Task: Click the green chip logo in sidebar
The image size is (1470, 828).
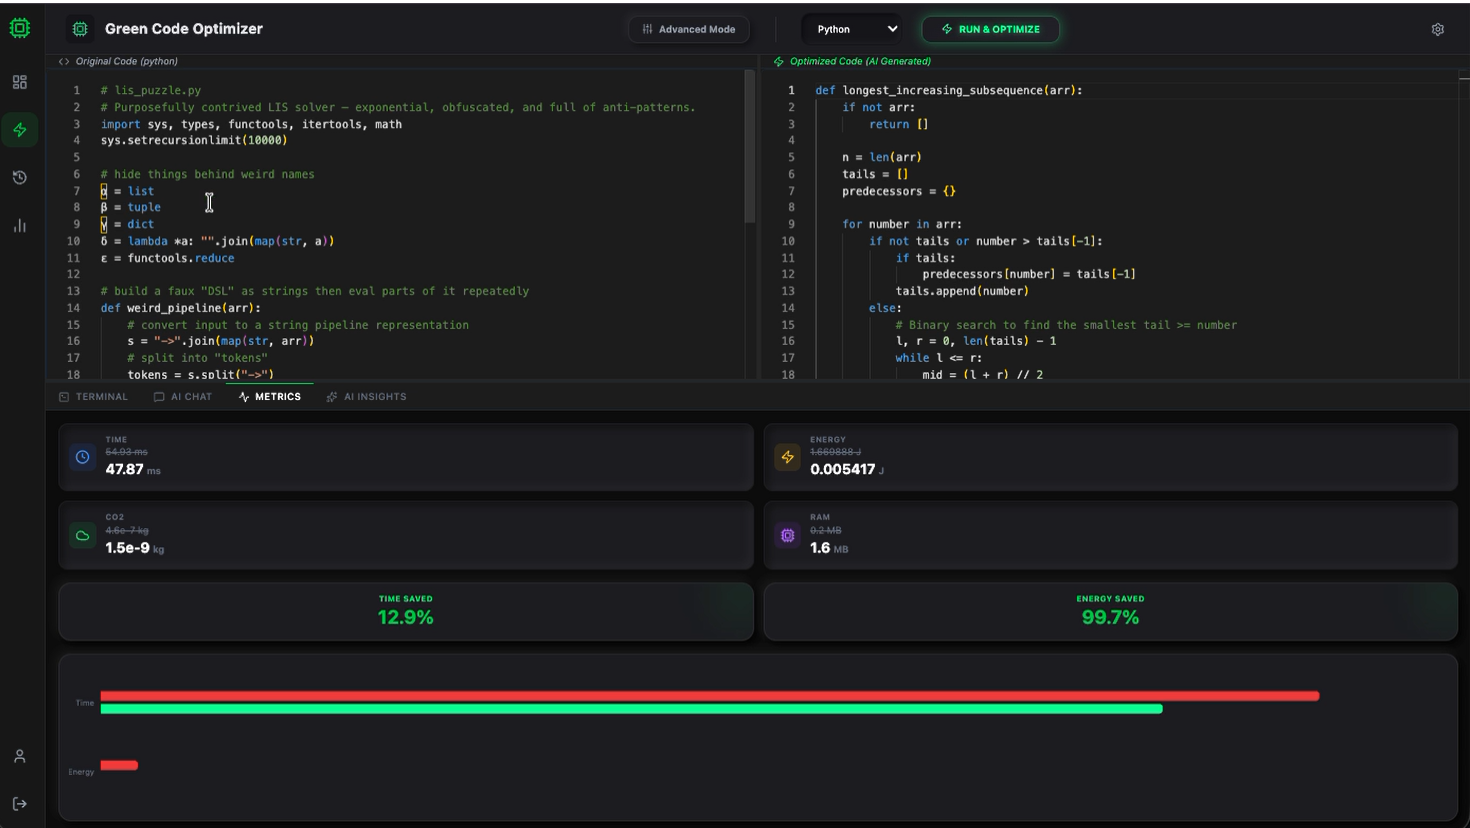Action: (19, 28)
